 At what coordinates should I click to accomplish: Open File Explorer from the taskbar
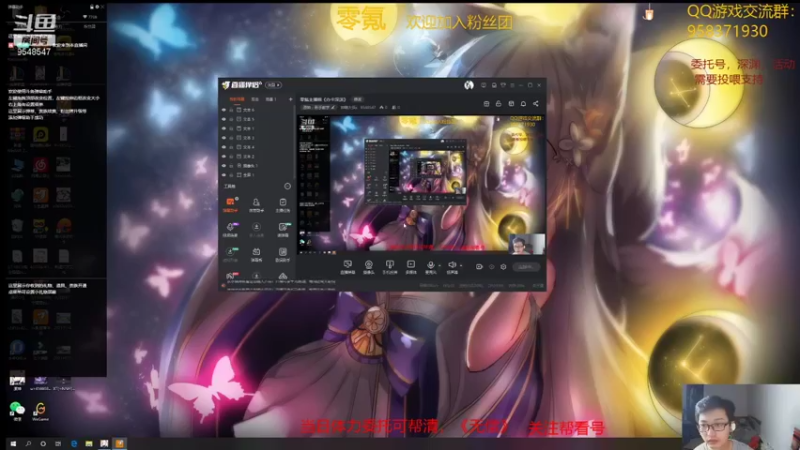[89, 444]
